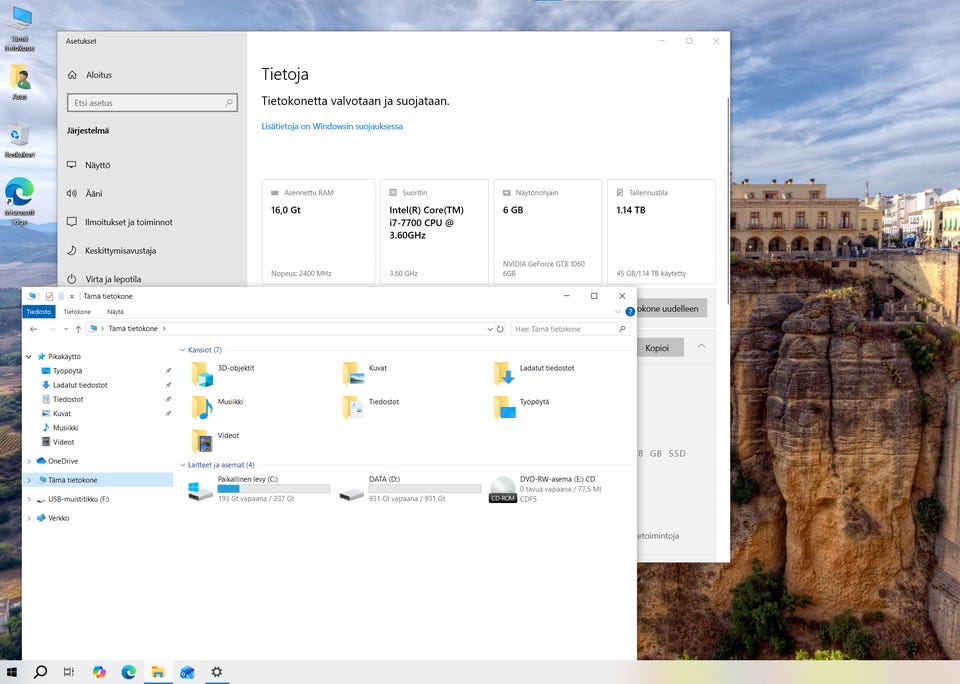The height and width of the screenshot is (684, 960).
Task: Collapse the Laitteet ja asemat group
Action: pos(182,465)
